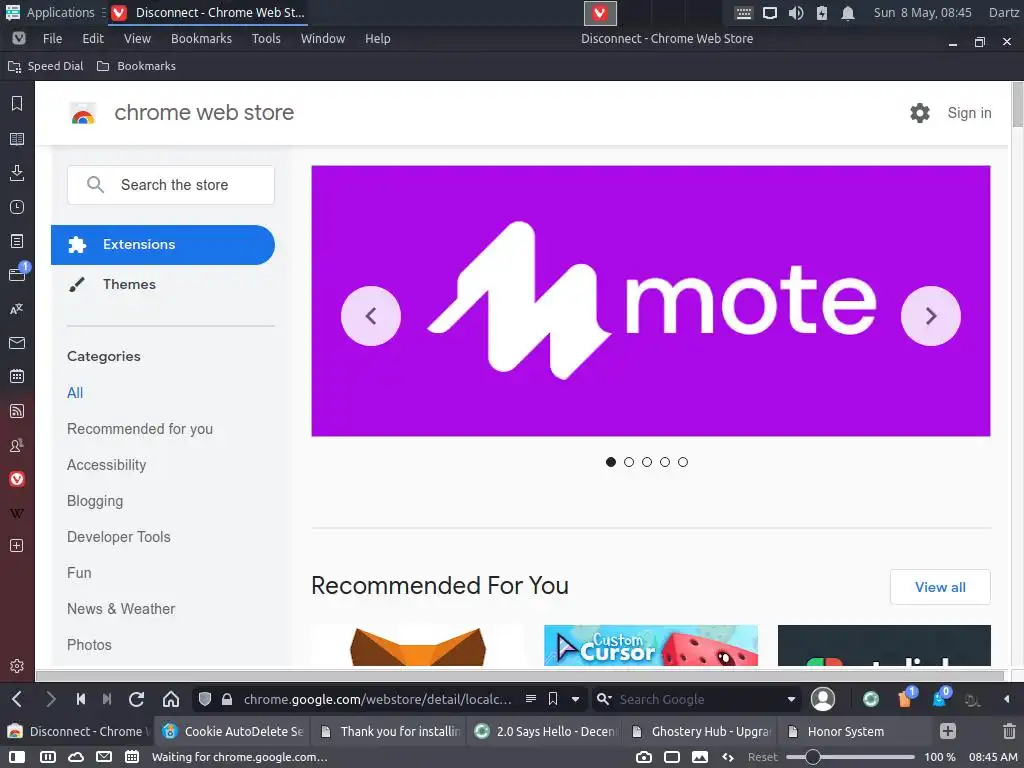This screenshot has width=1024, height=768.
Task: Click the Chrome Web Store settings gear
Action: point(920,113)
